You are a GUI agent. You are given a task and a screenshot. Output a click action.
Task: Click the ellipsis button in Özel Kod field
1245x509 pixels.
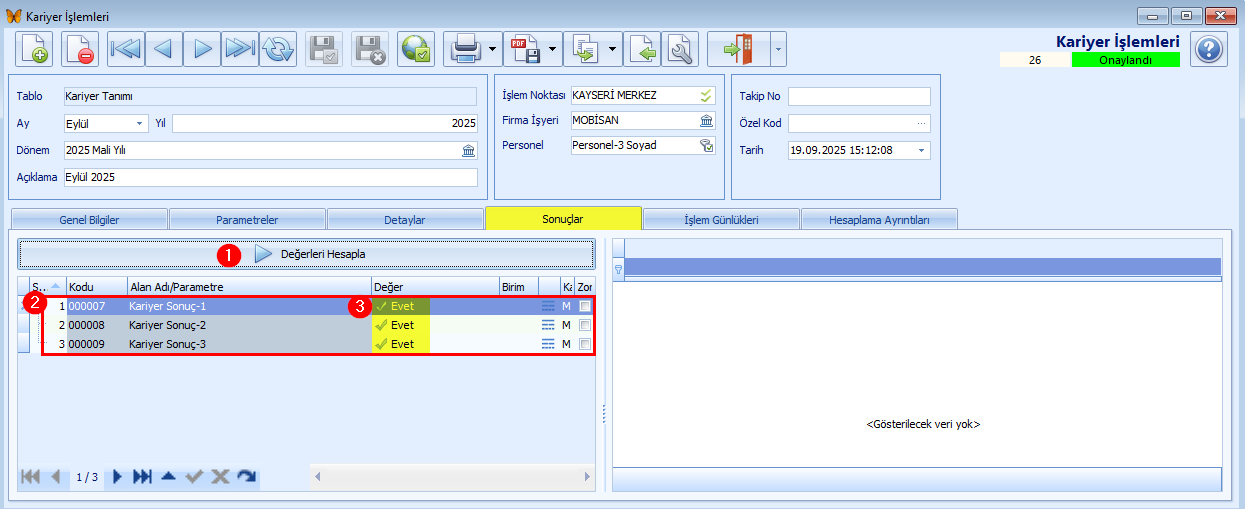click(922, 123)
